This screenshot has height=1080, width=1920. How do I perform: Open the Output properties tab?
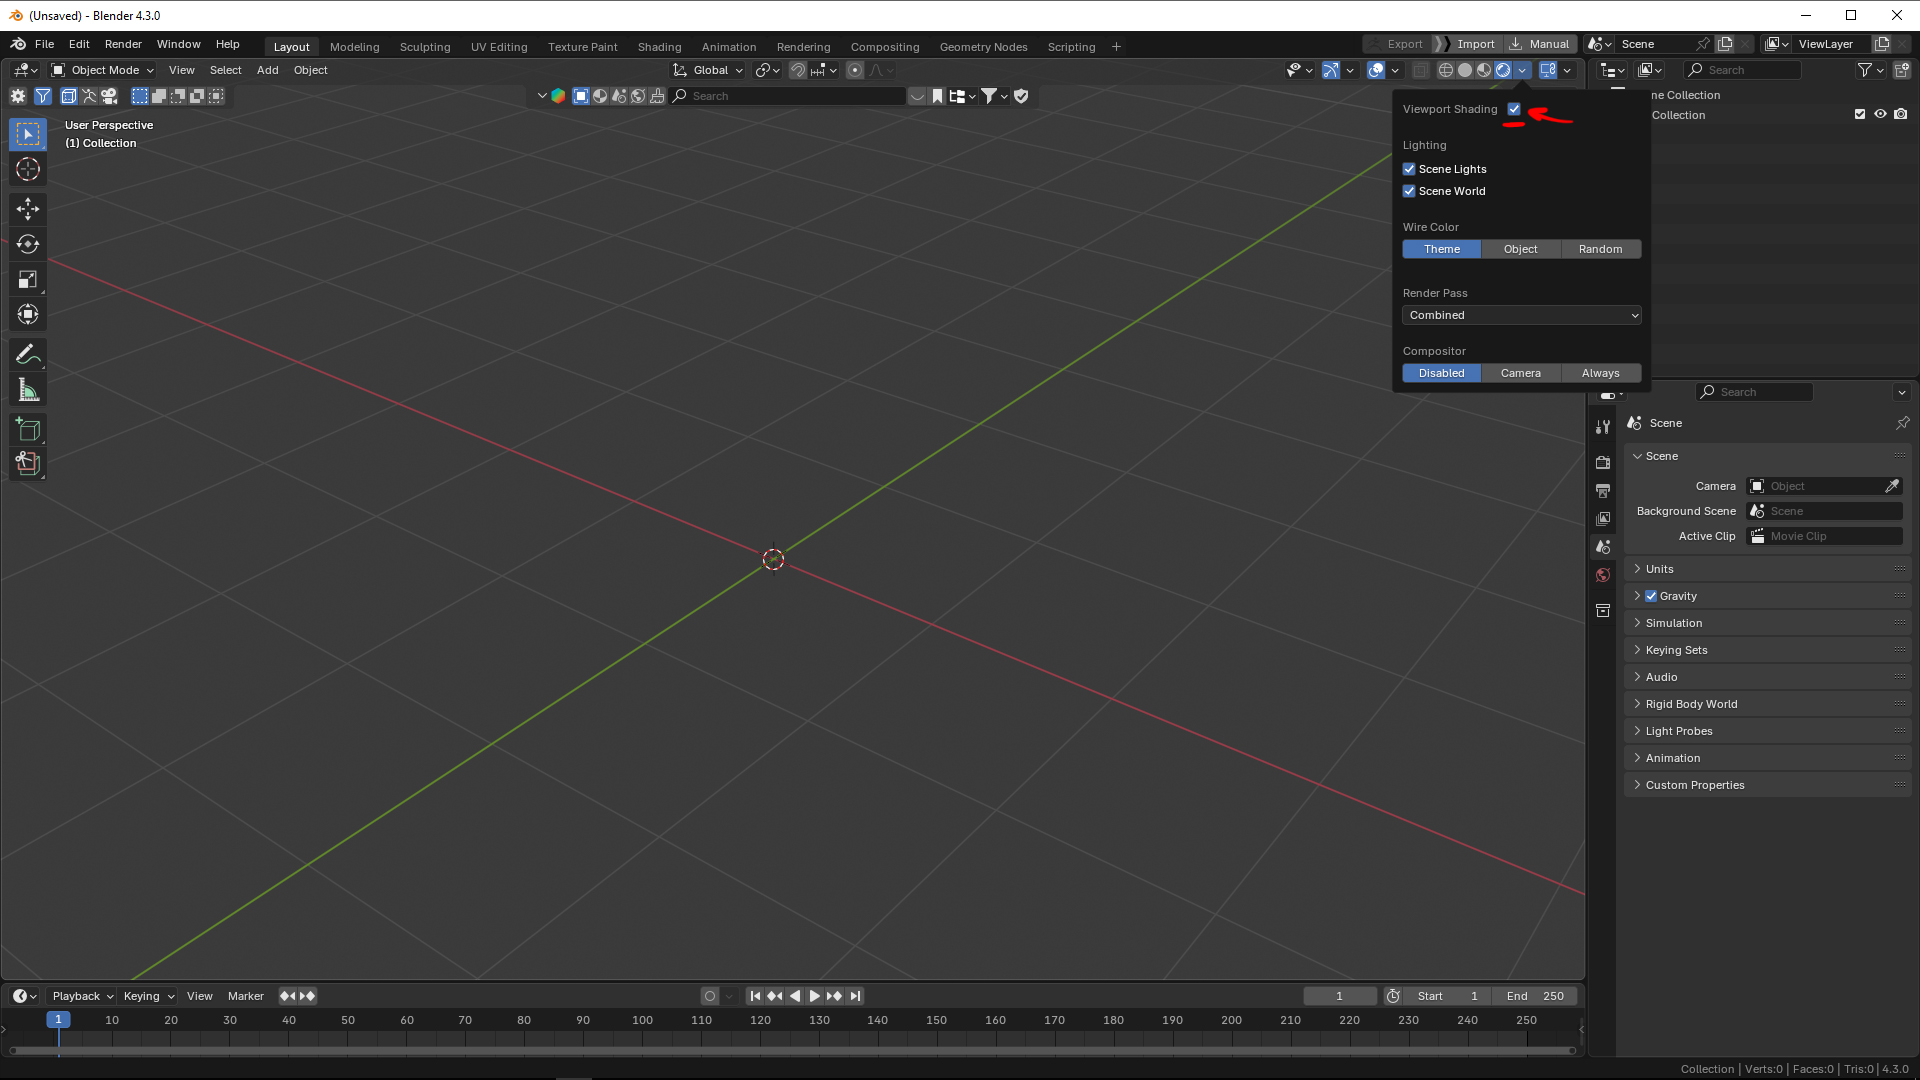pos(1603,491)
